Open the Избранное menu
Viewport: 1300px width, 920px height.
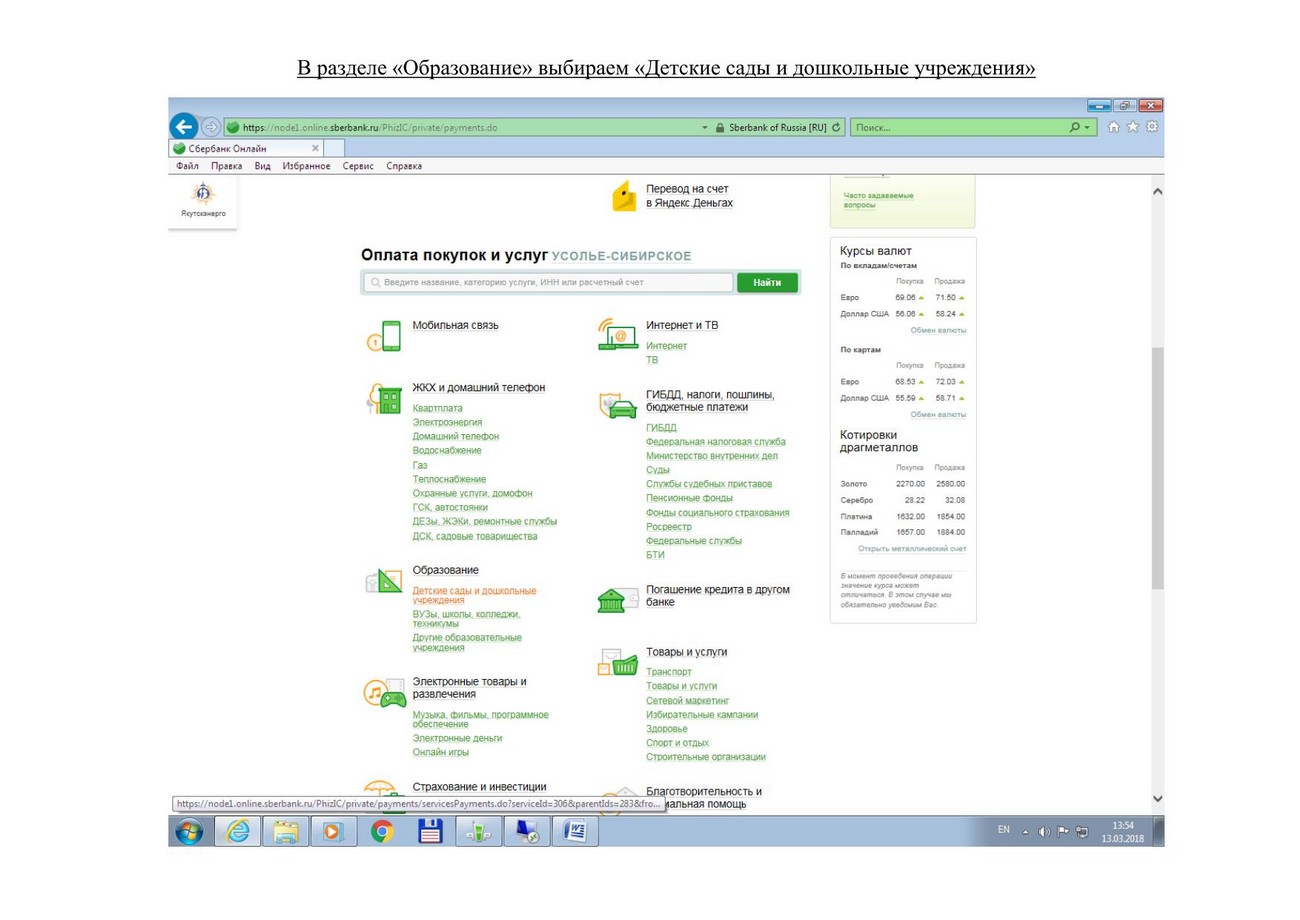[306, 166]
